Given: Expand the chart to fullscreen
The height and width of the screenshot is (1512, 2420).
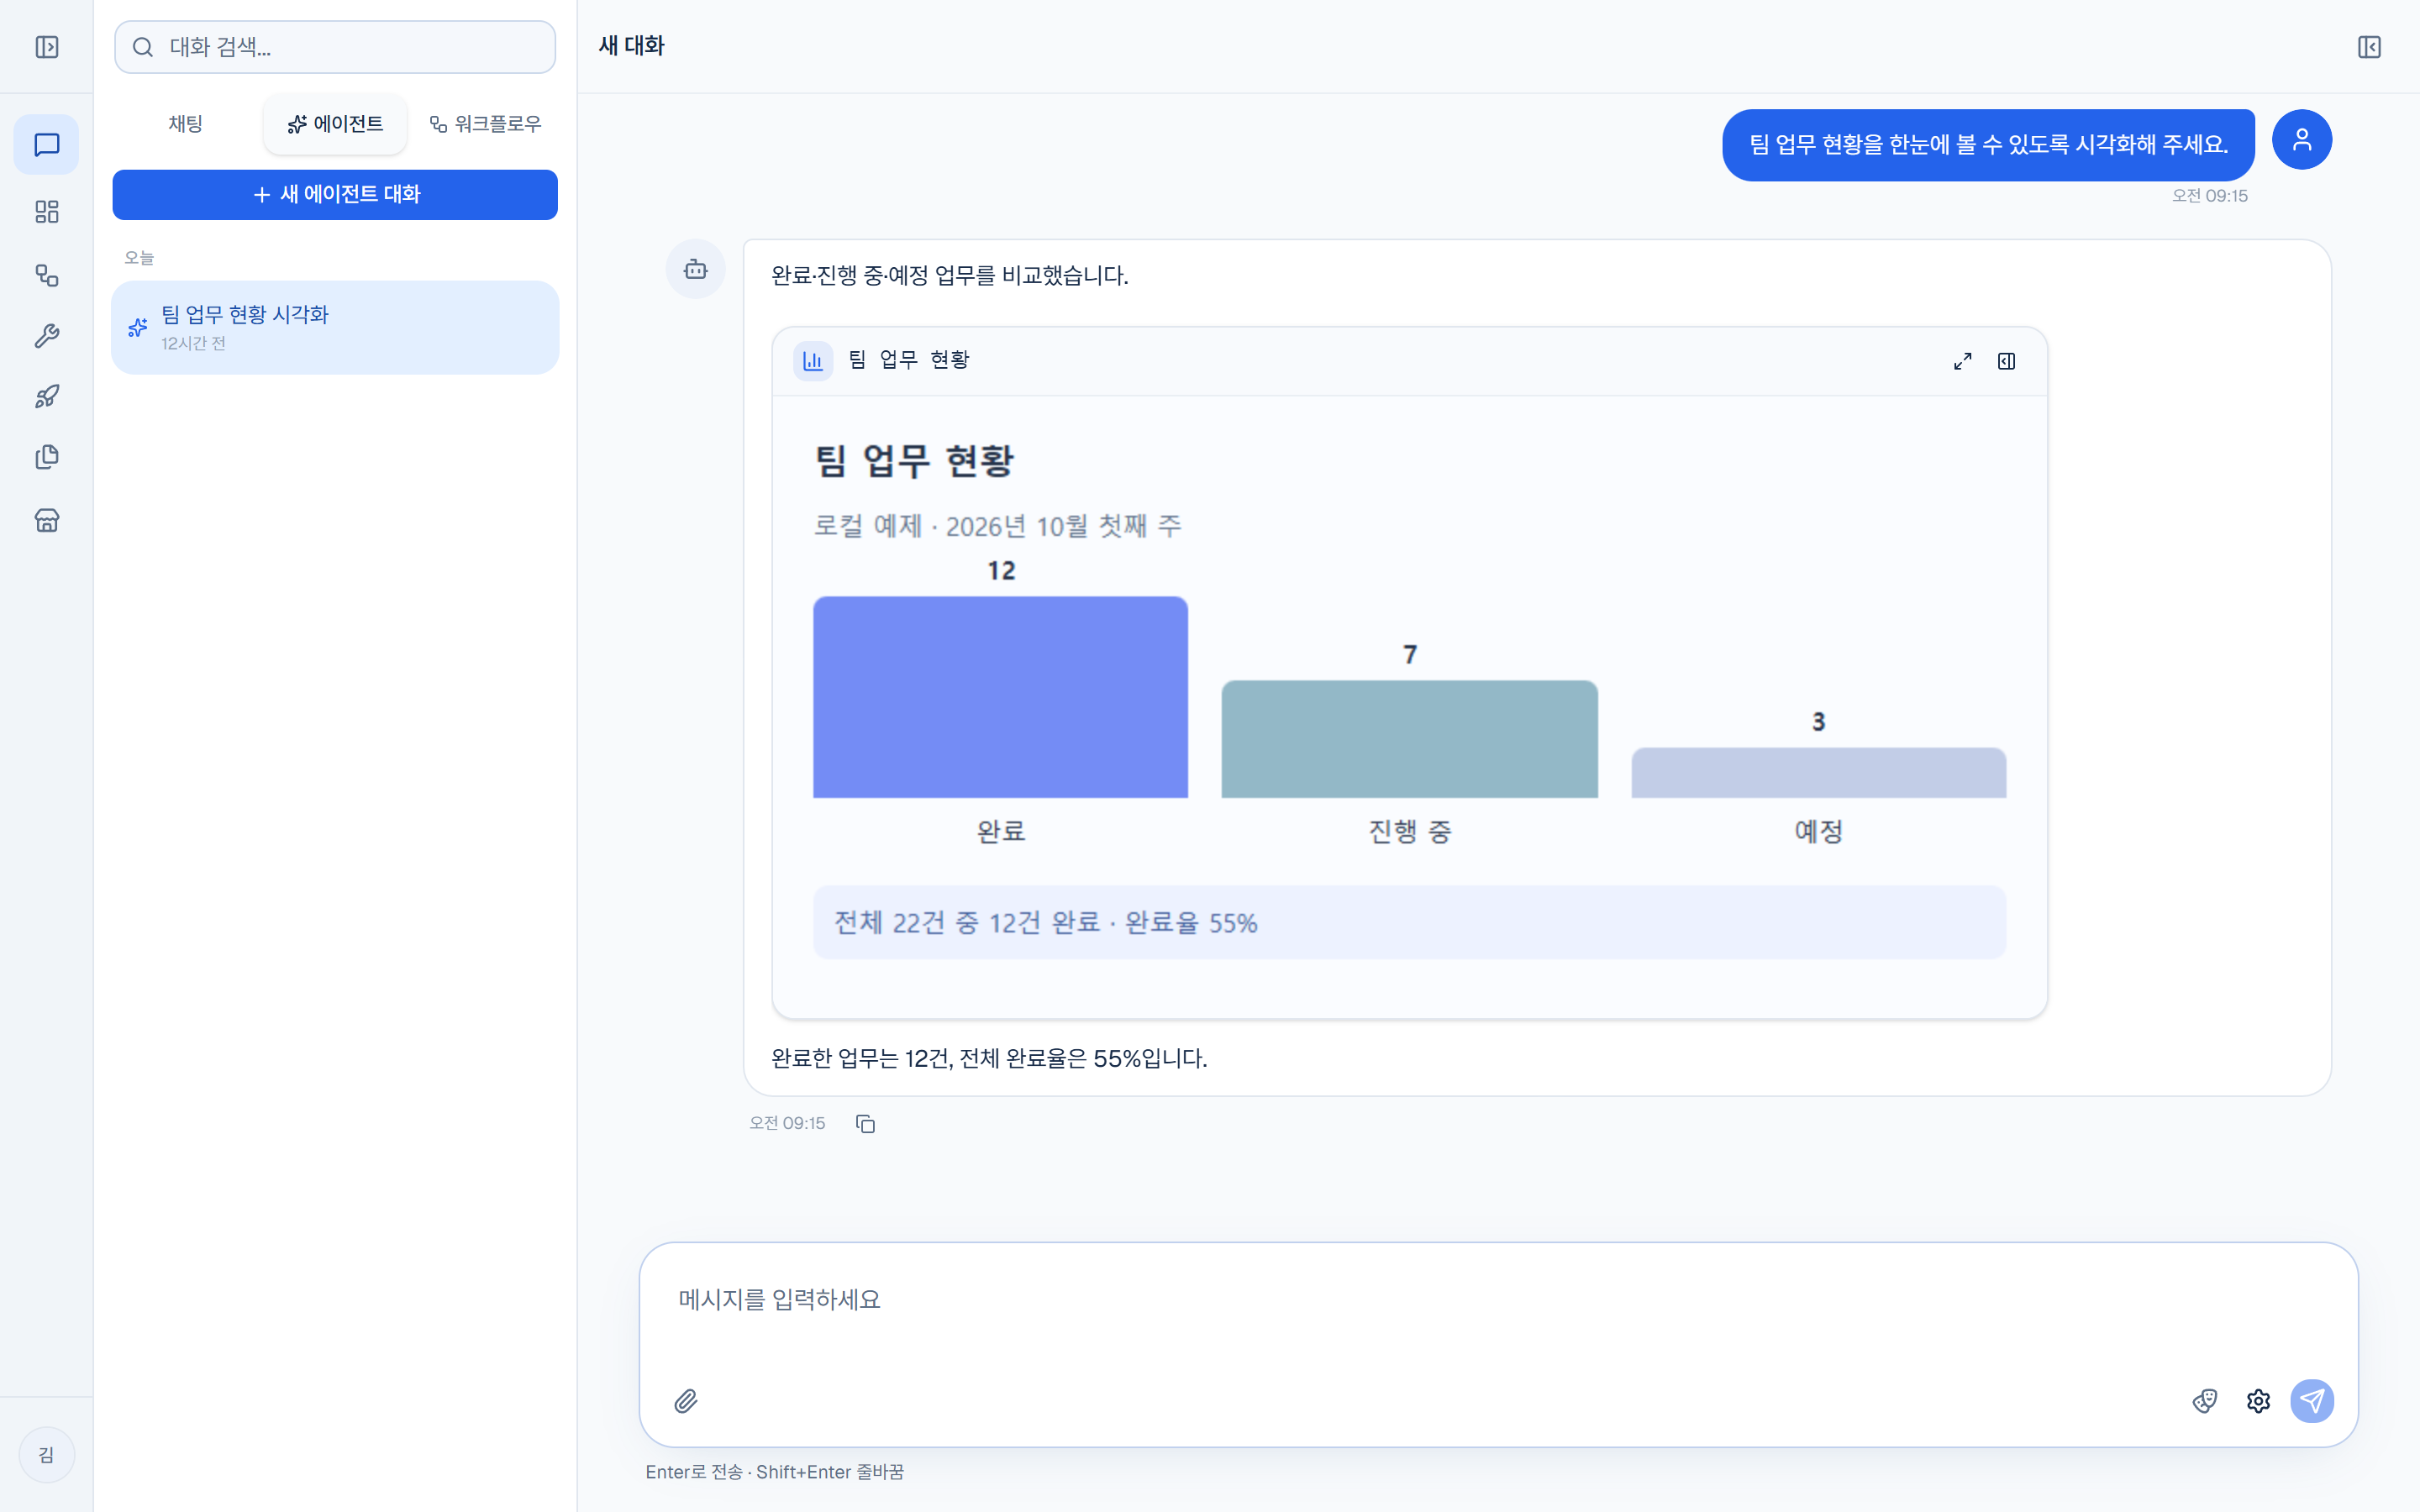Looking at the screenshot, I should [x=1963, y=361].
